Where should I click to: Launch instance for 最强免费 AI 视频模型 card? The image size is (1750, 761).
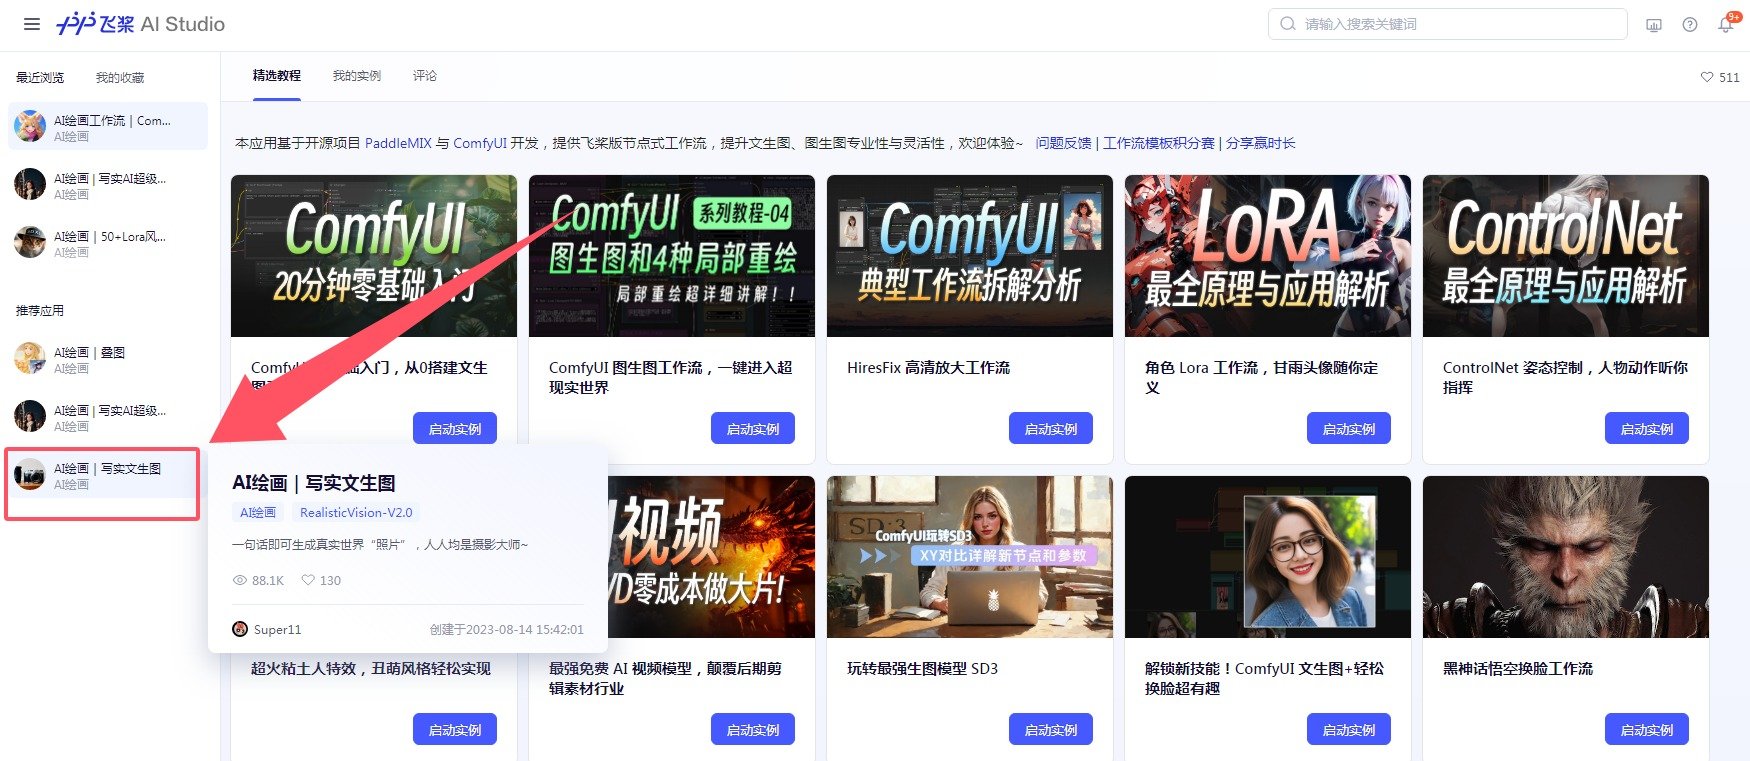(753, 729)
